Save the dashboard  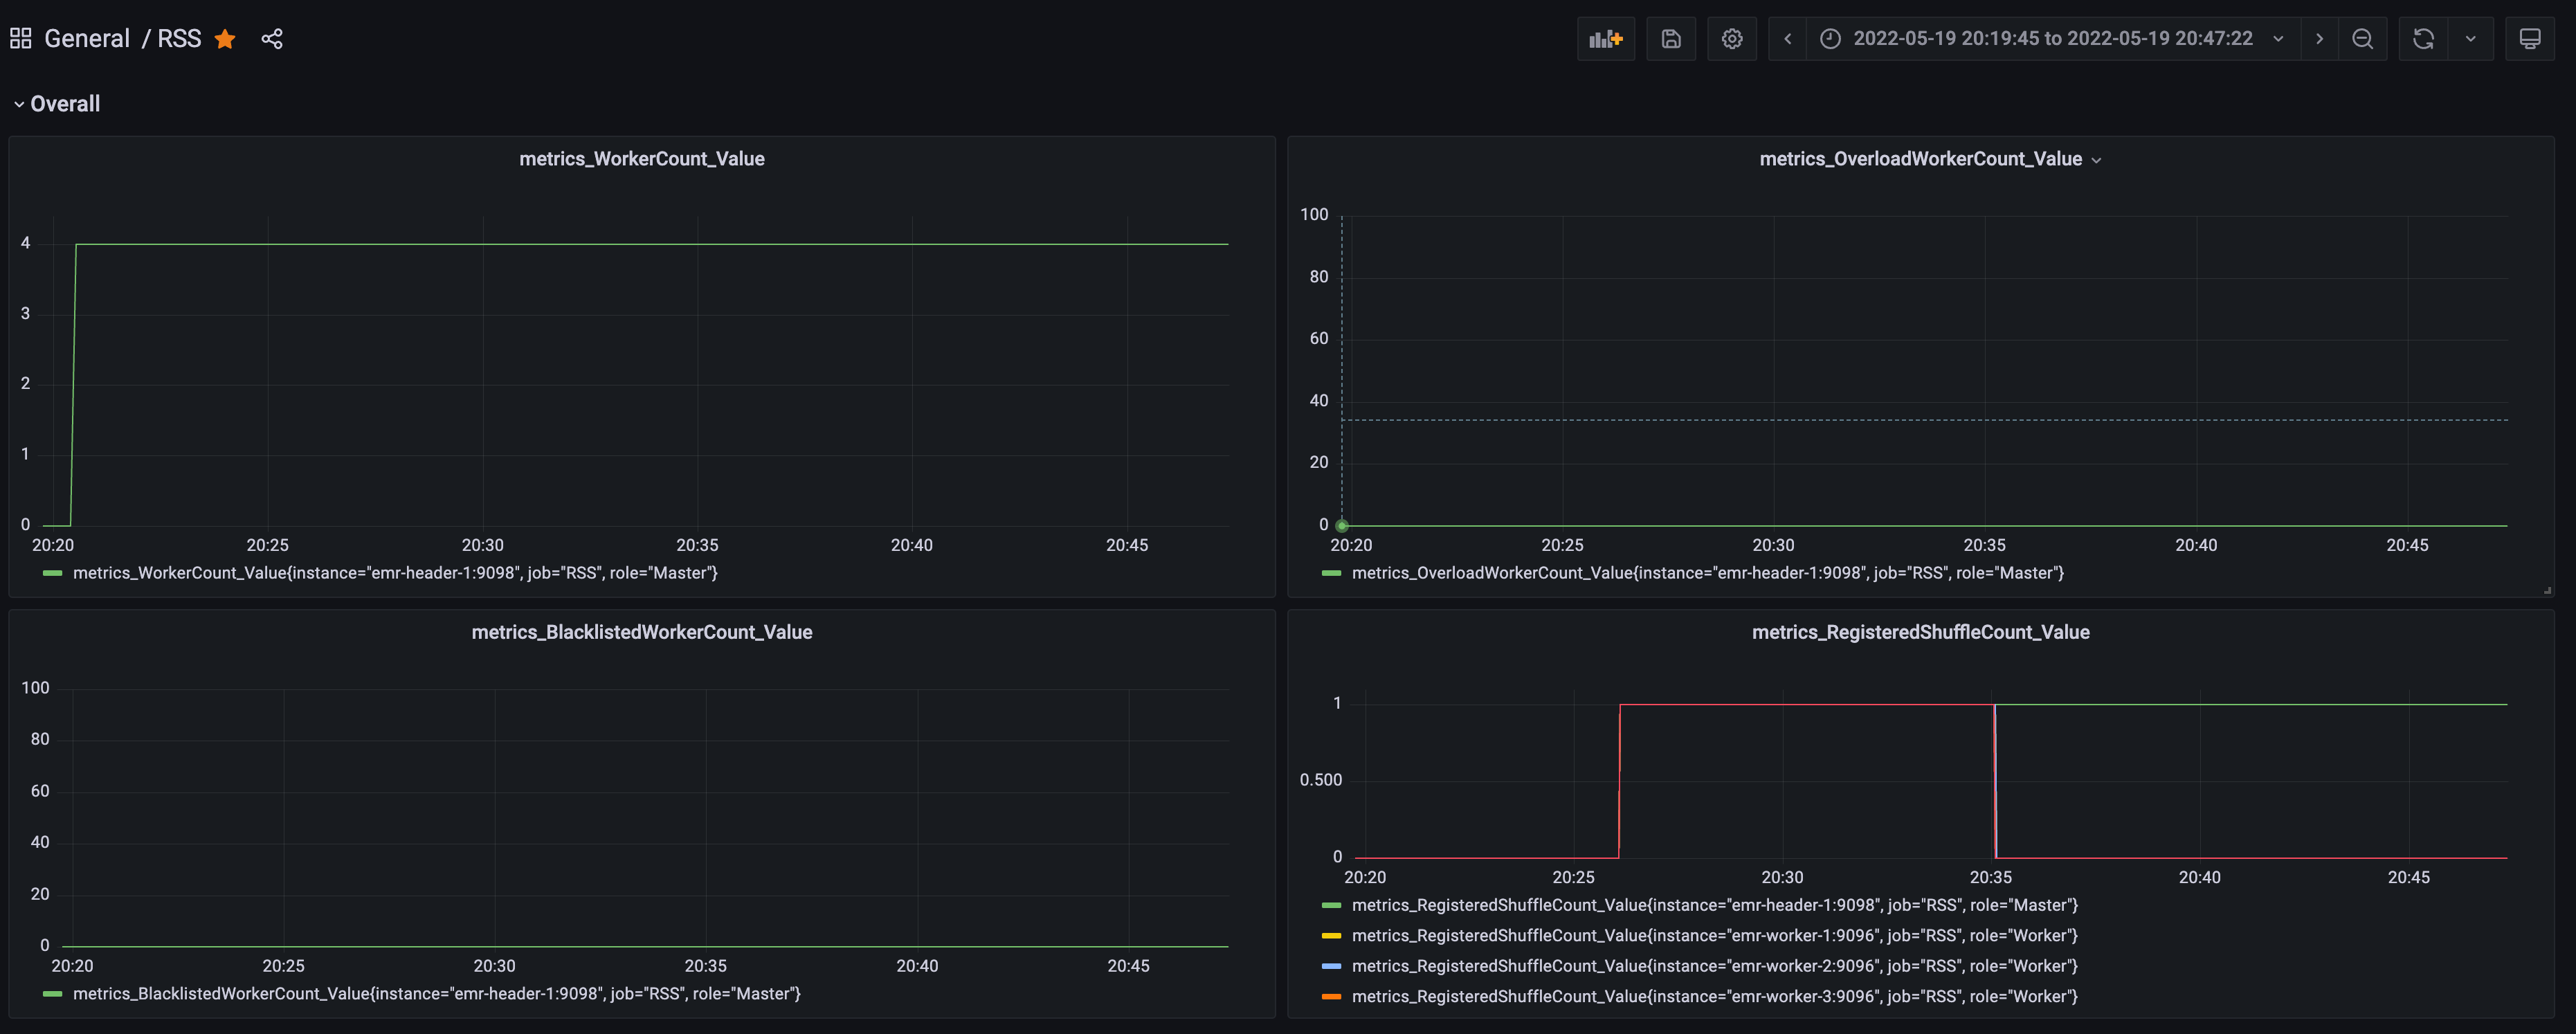pyautogui.click(x=1671, y=39)
